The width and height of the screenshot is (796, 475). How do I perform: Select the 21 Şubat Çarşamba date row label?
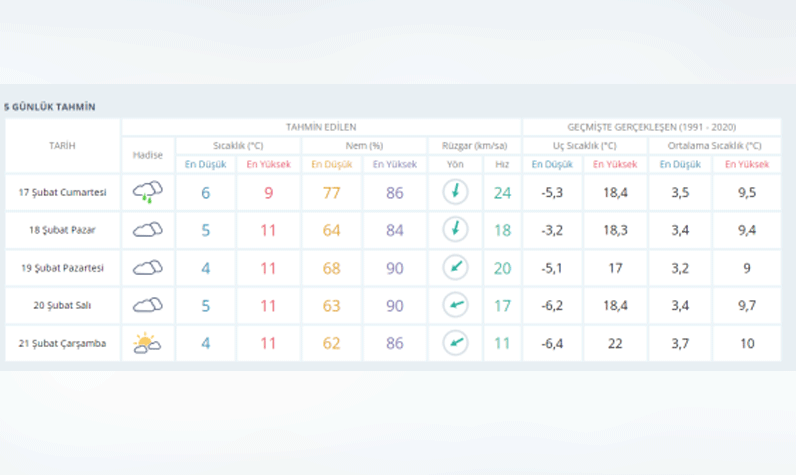(62, 344)
